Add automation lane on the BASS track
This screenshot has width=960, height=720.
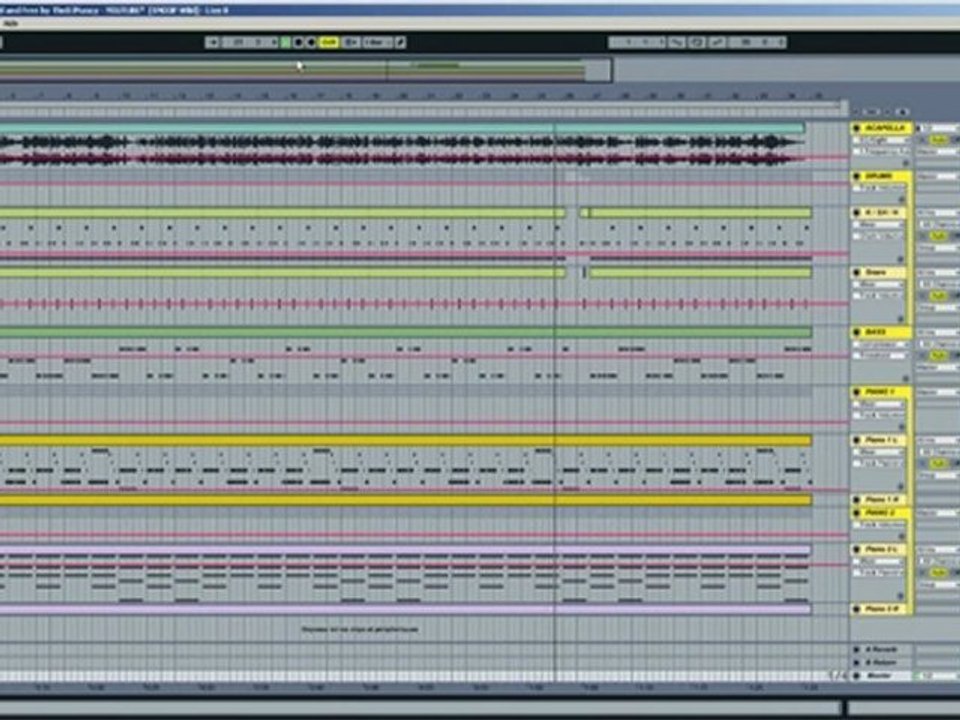pyautogui.click(x=906, y=377)
